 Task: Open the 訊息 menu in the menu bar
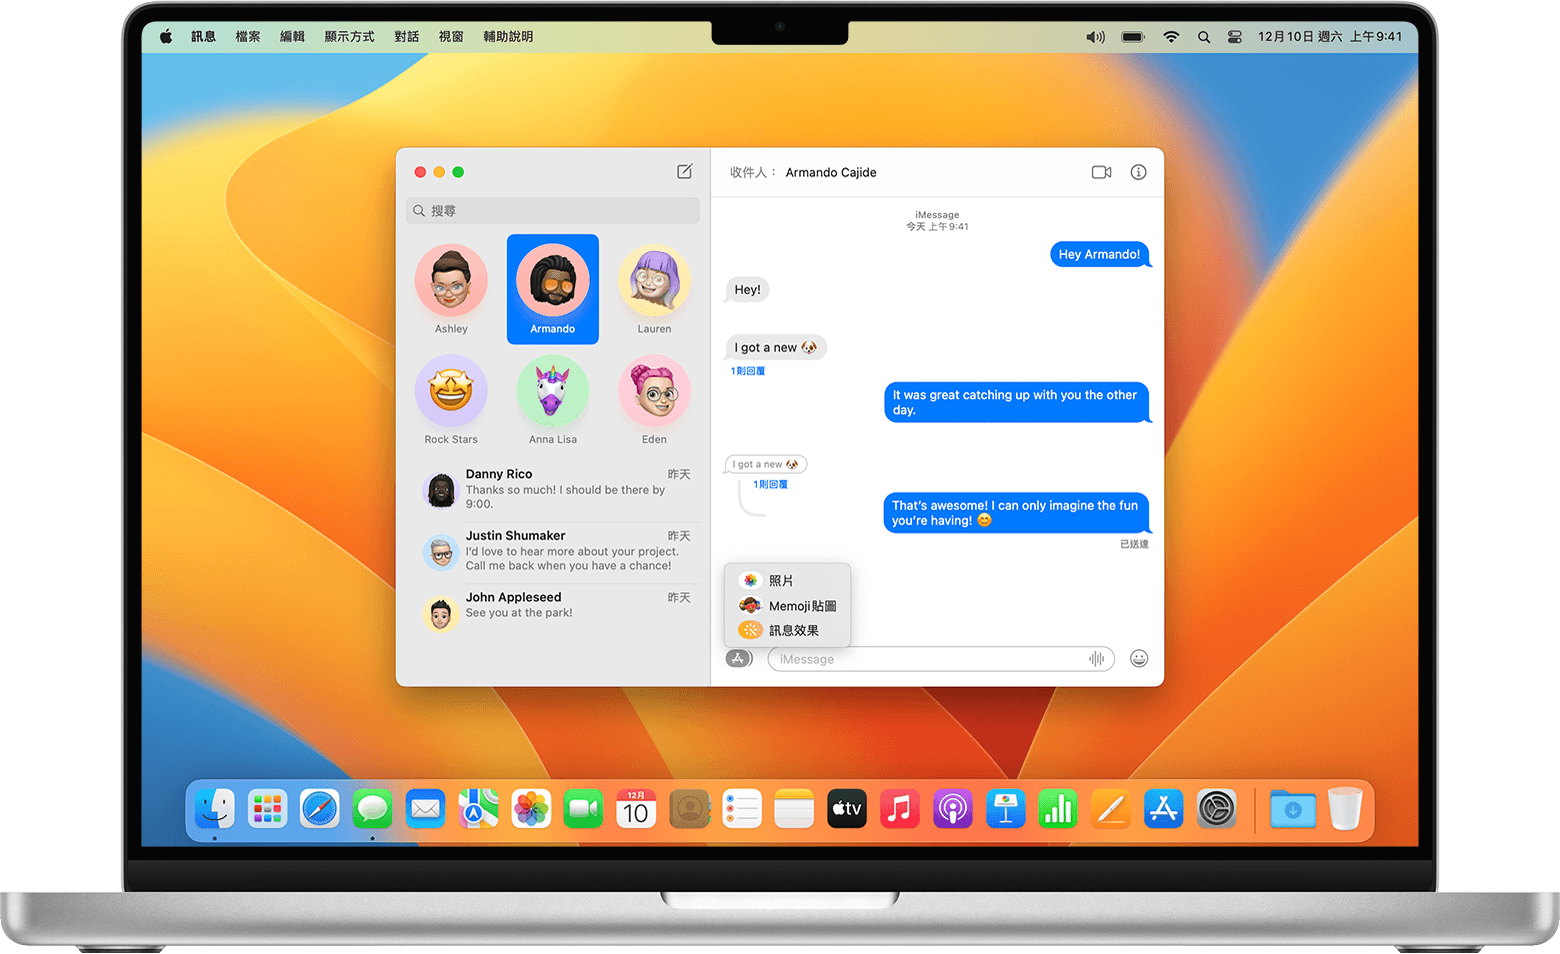tap(203, 36)
